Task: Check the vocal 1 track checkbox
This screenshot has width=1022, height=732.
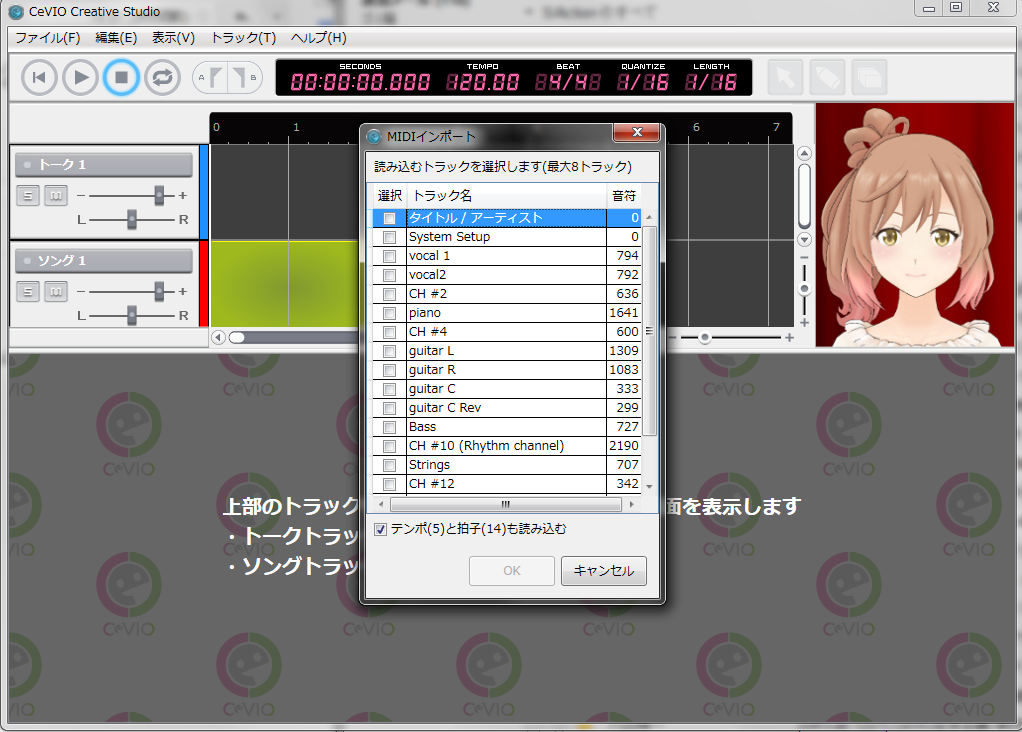Action: pyautogui.click(x=389, y=256)
